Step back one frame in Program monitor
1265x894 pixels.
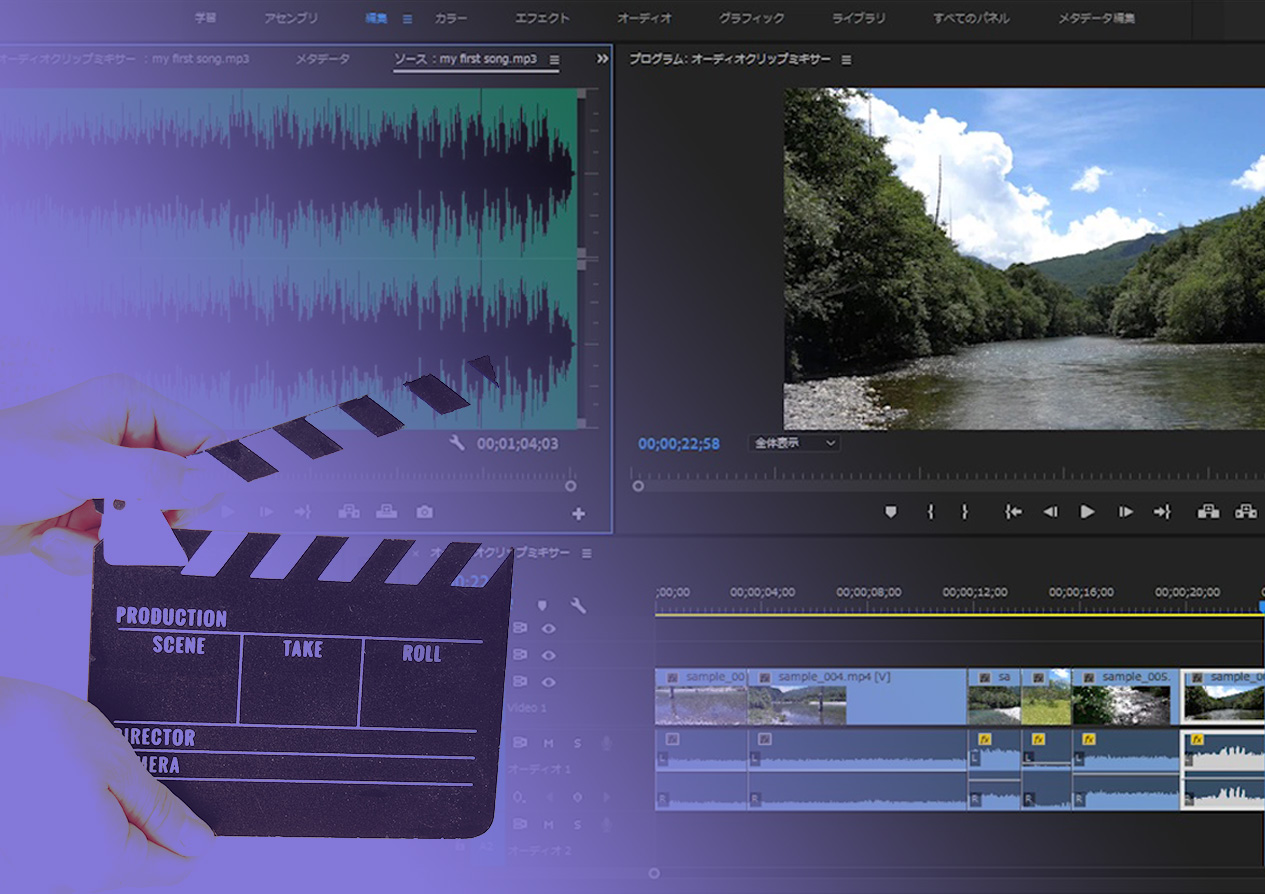click(x=1050, y=512)
